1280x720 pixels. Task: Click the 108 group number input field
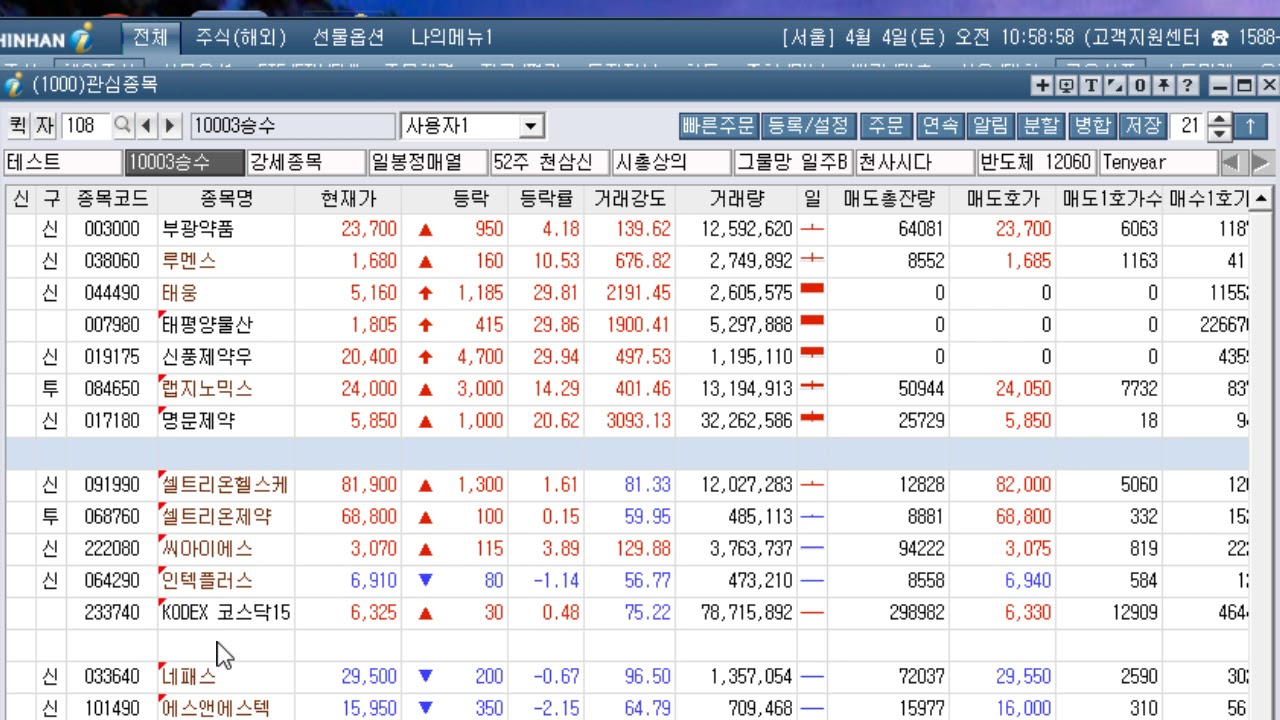86,126
